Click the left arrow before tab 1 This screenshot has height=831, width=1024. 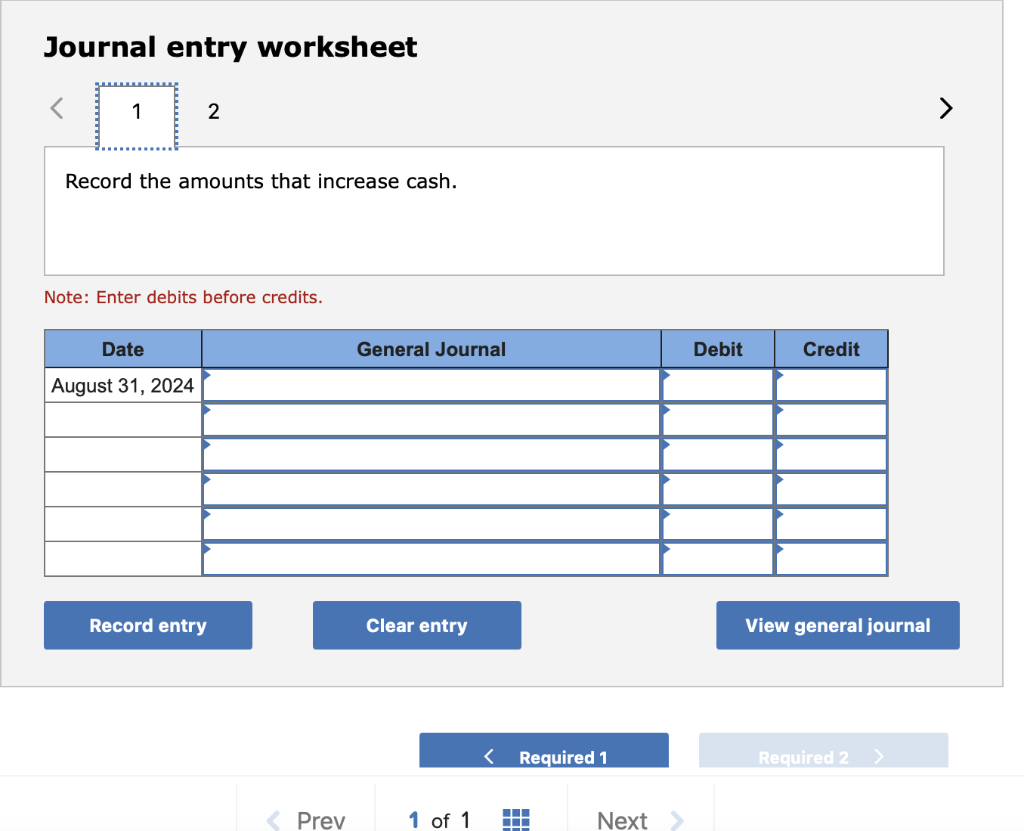coord(56,108)
